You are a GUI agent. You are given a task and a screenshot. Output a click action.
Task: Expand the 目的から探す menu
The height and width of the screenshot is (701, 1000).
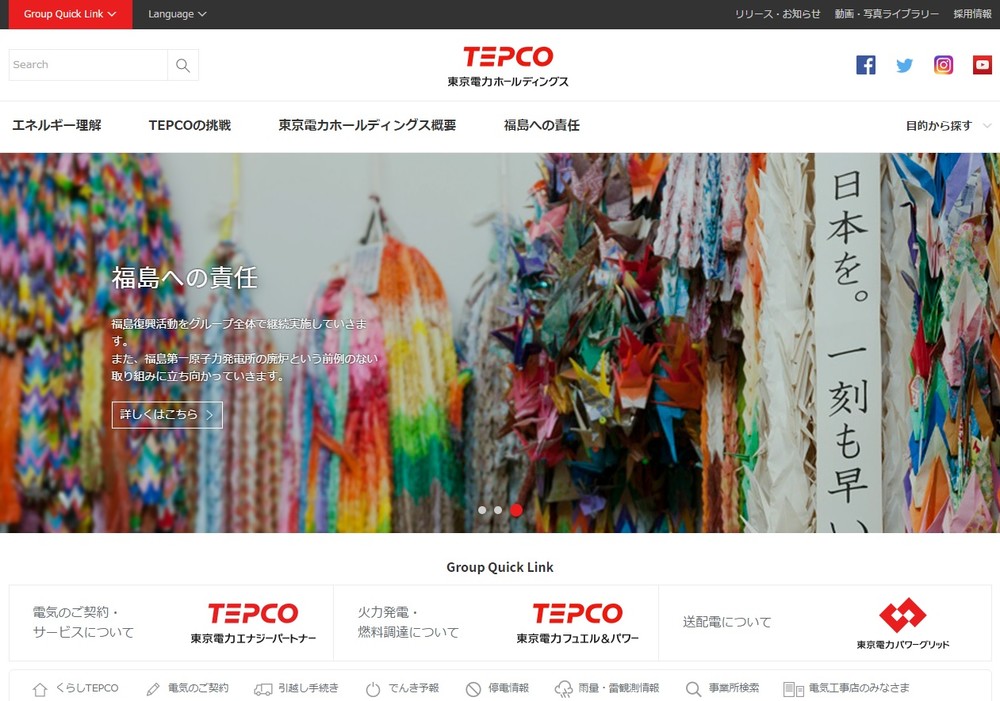pos(947,126)
